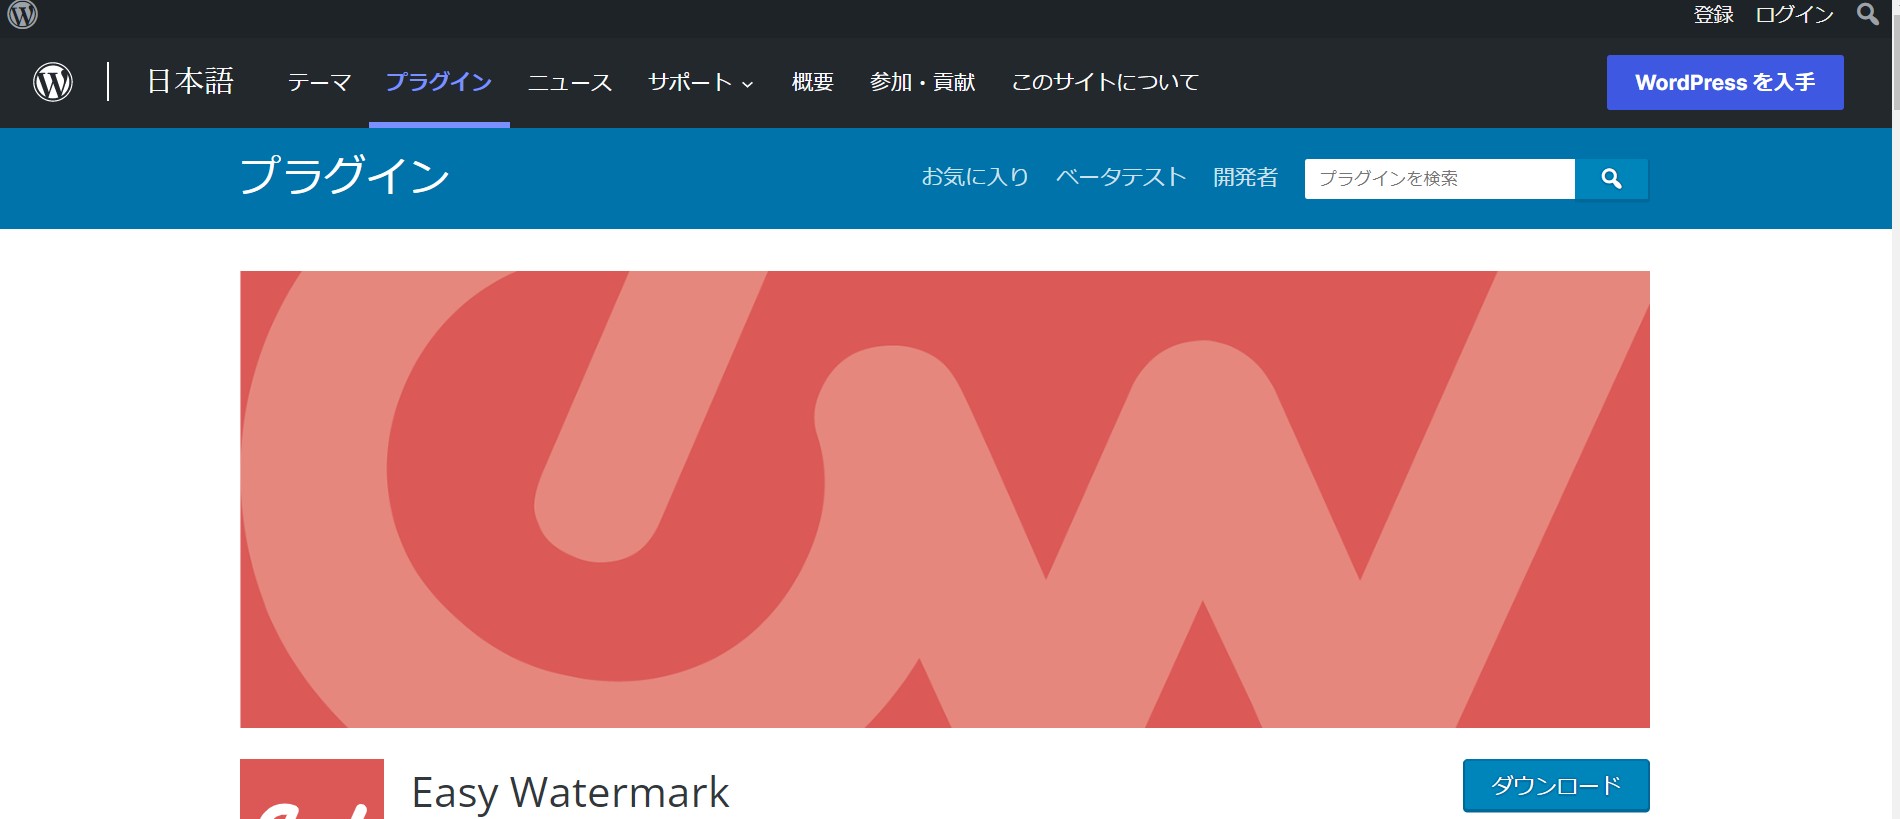Go to テーマ menu item

319,82
